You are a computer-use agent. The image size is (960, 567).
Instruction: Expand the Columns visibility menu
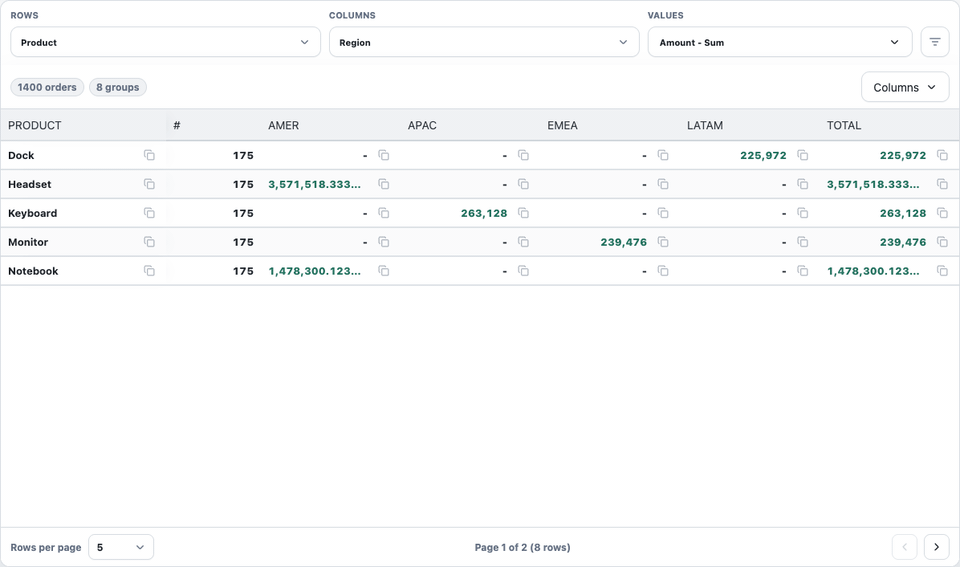(905, 87)
